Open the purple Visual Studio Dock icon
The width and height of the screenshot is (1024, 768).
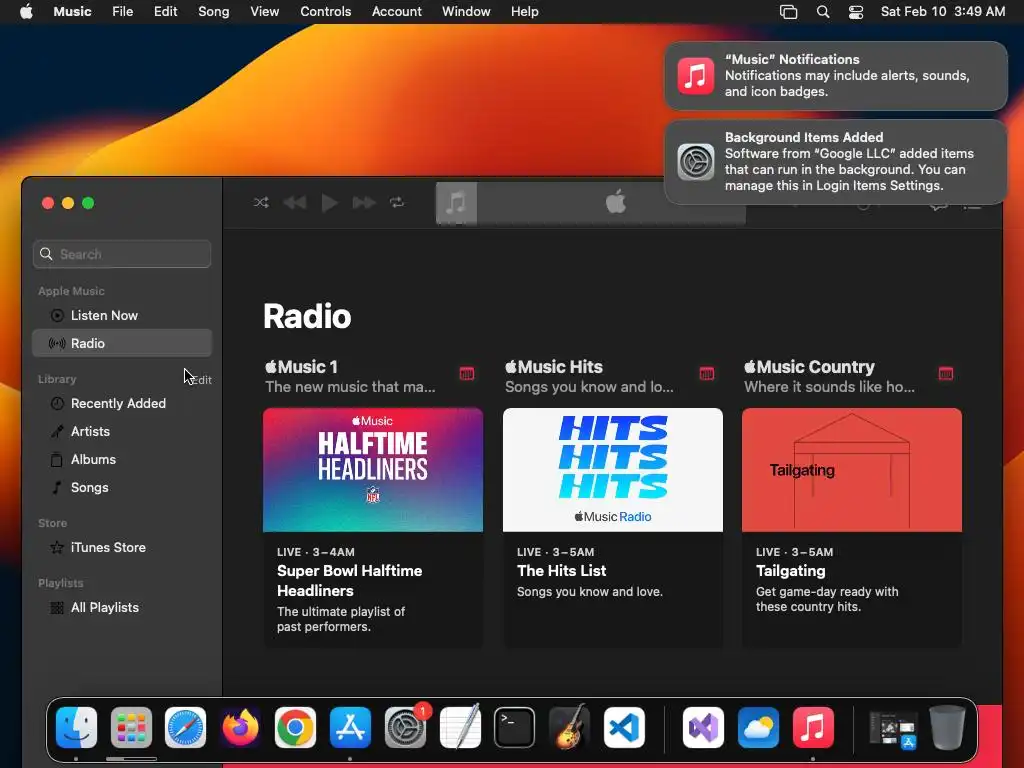(703, 728)
